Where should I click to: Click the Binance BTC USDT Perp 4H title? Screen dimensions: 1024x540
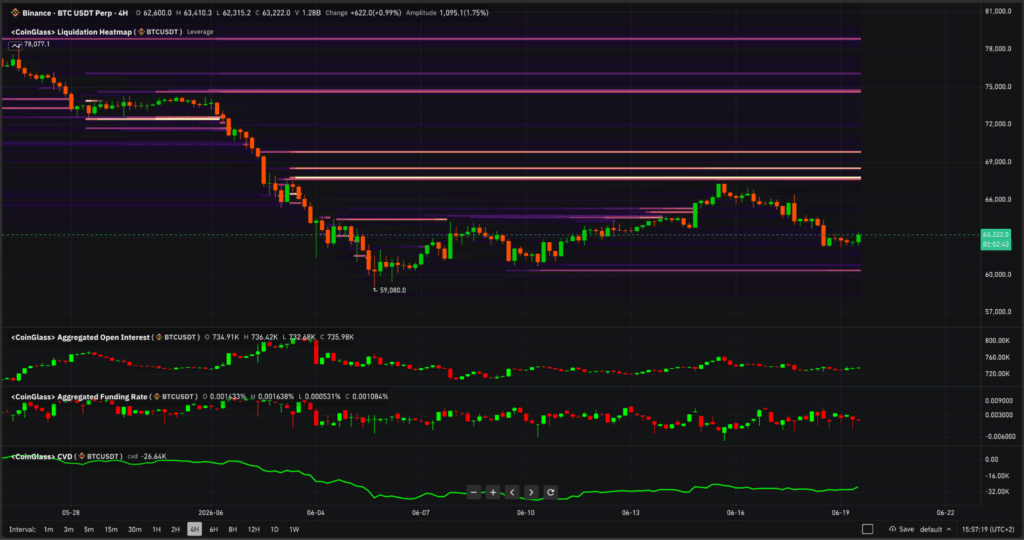75,12
